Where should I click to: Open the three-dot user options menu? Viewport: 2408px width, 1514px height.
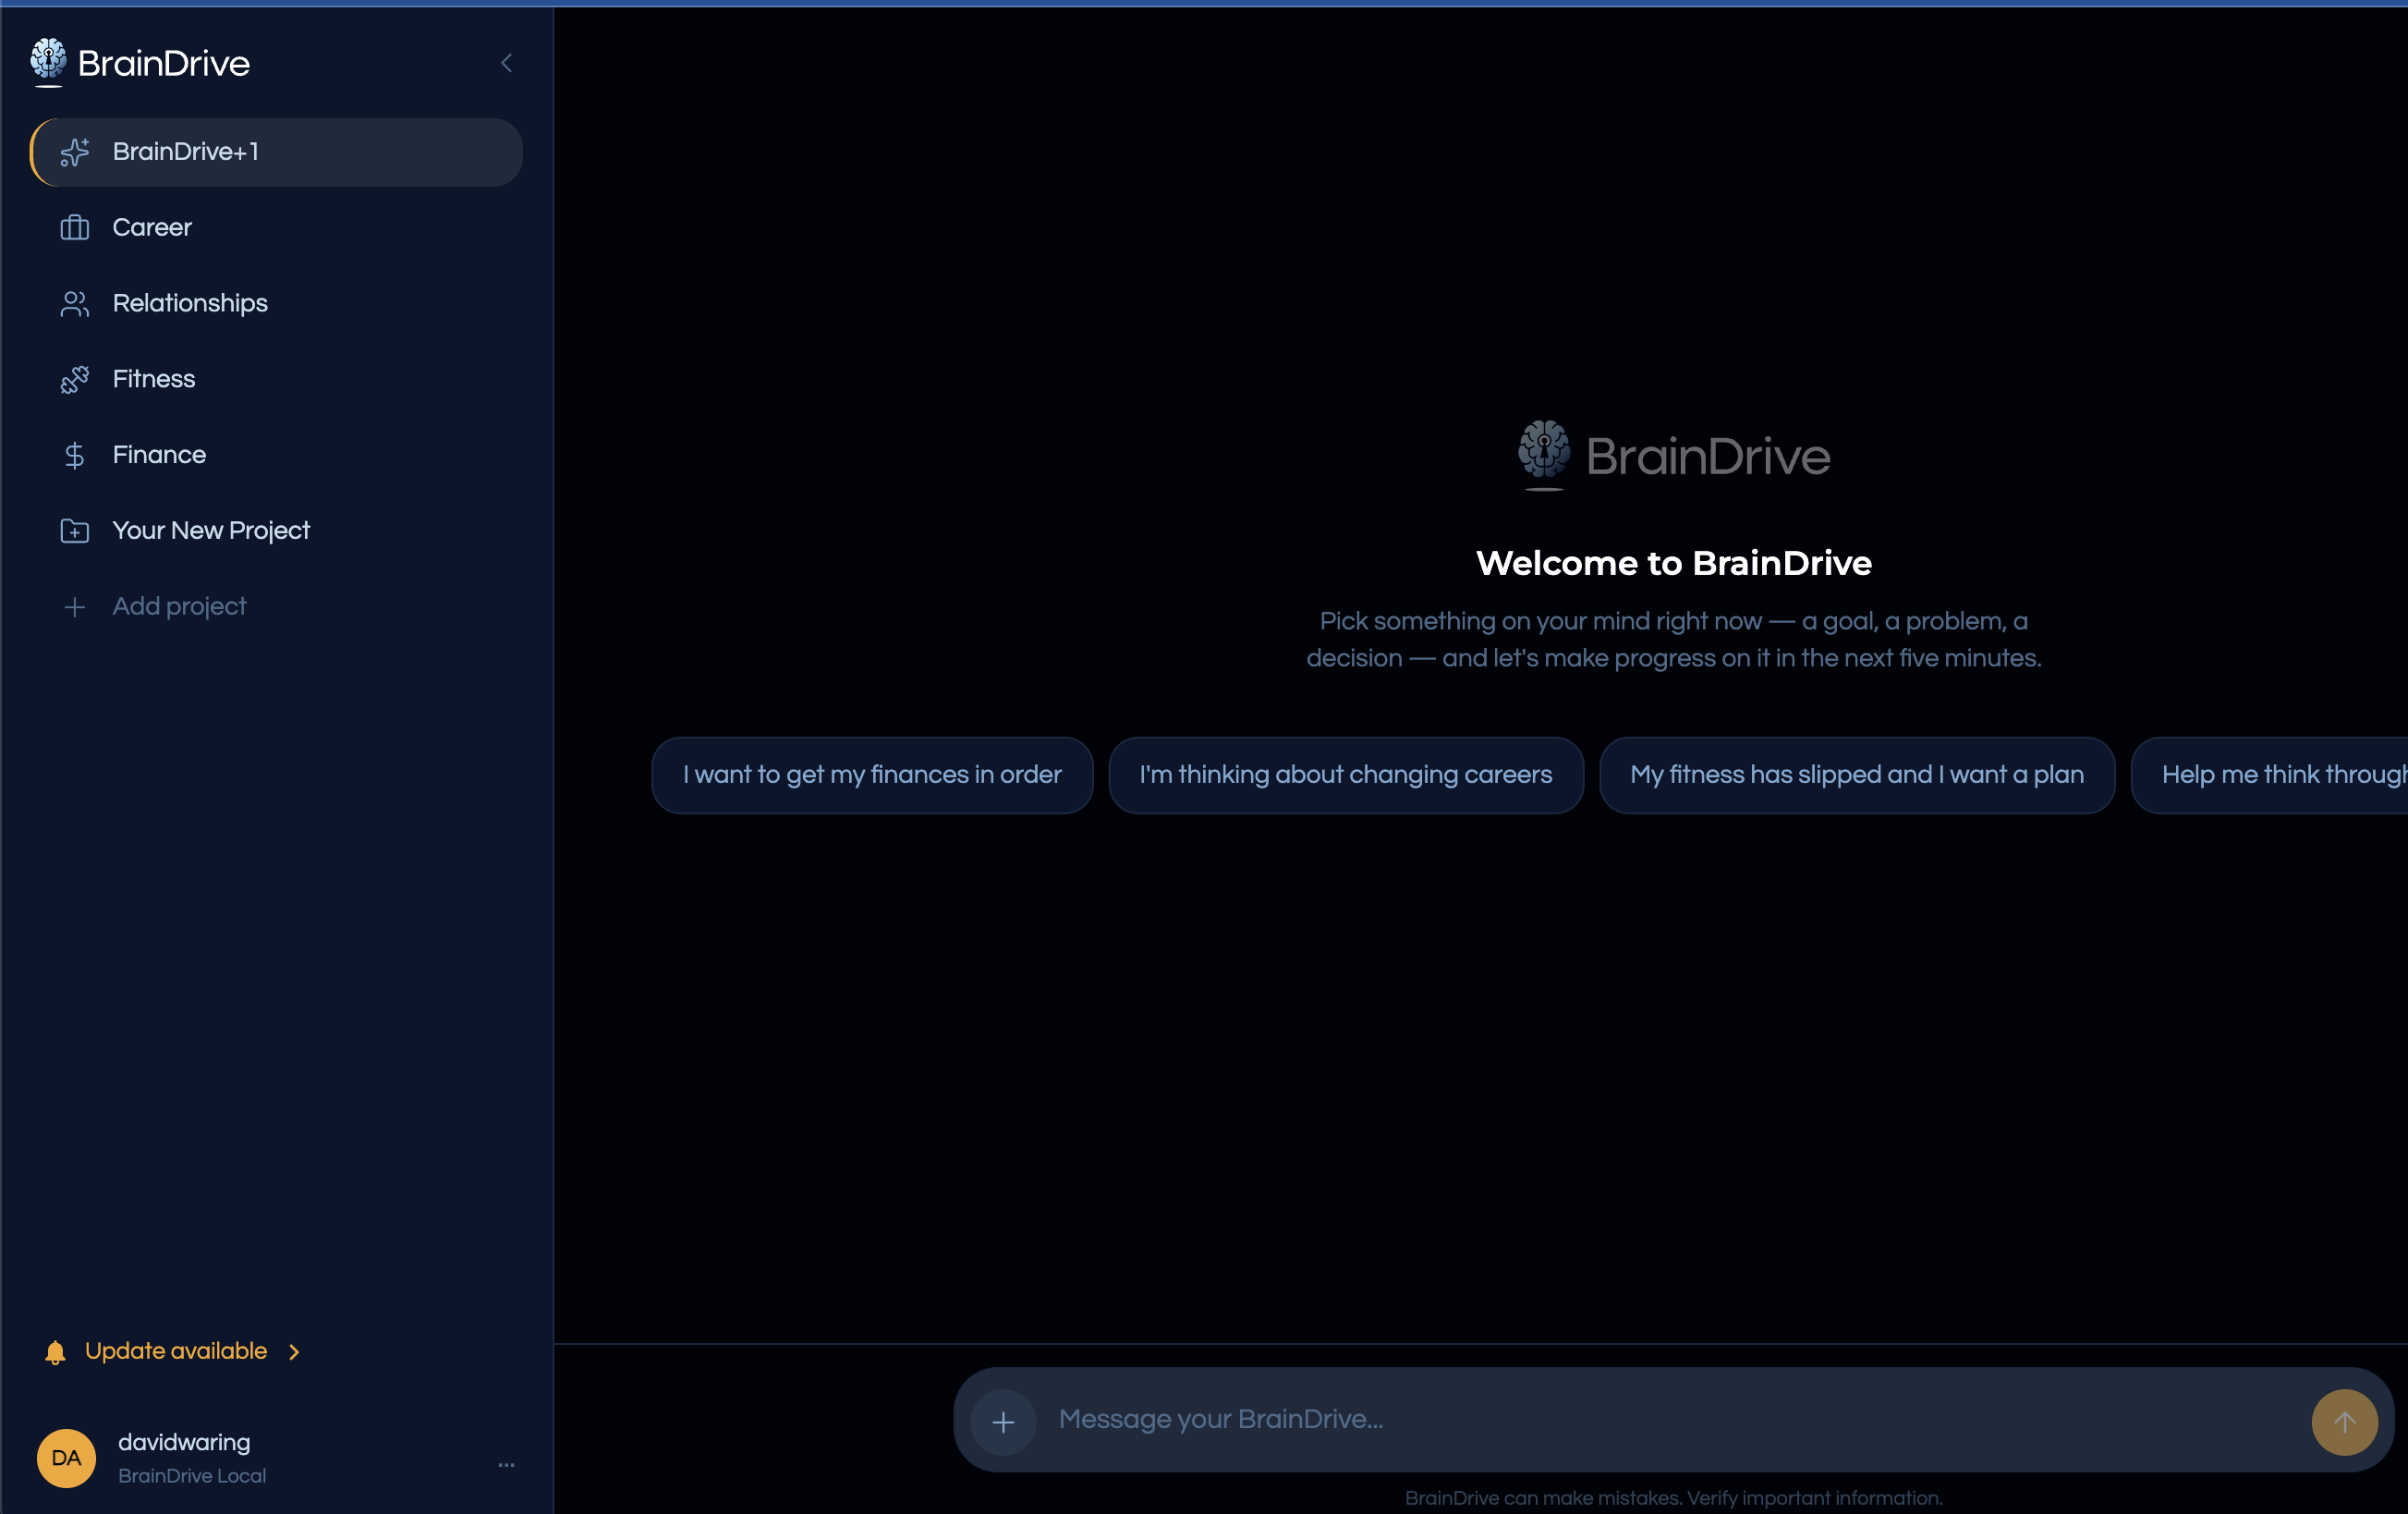click(507, 1464)
